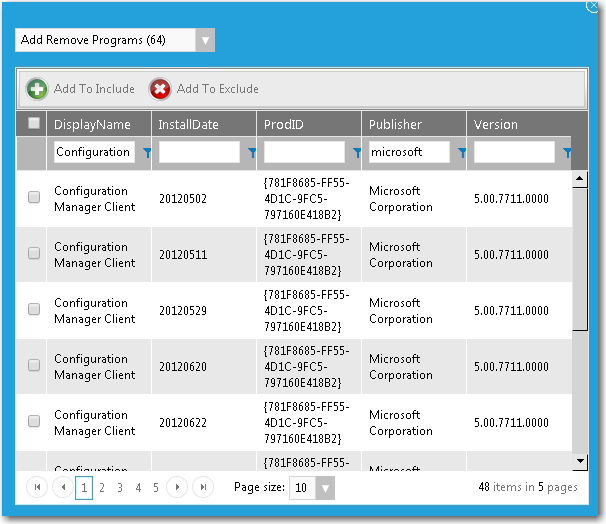Click the red Add To Exclude icon
Viewport: 606px width, 524px height.
pos(160,89)
